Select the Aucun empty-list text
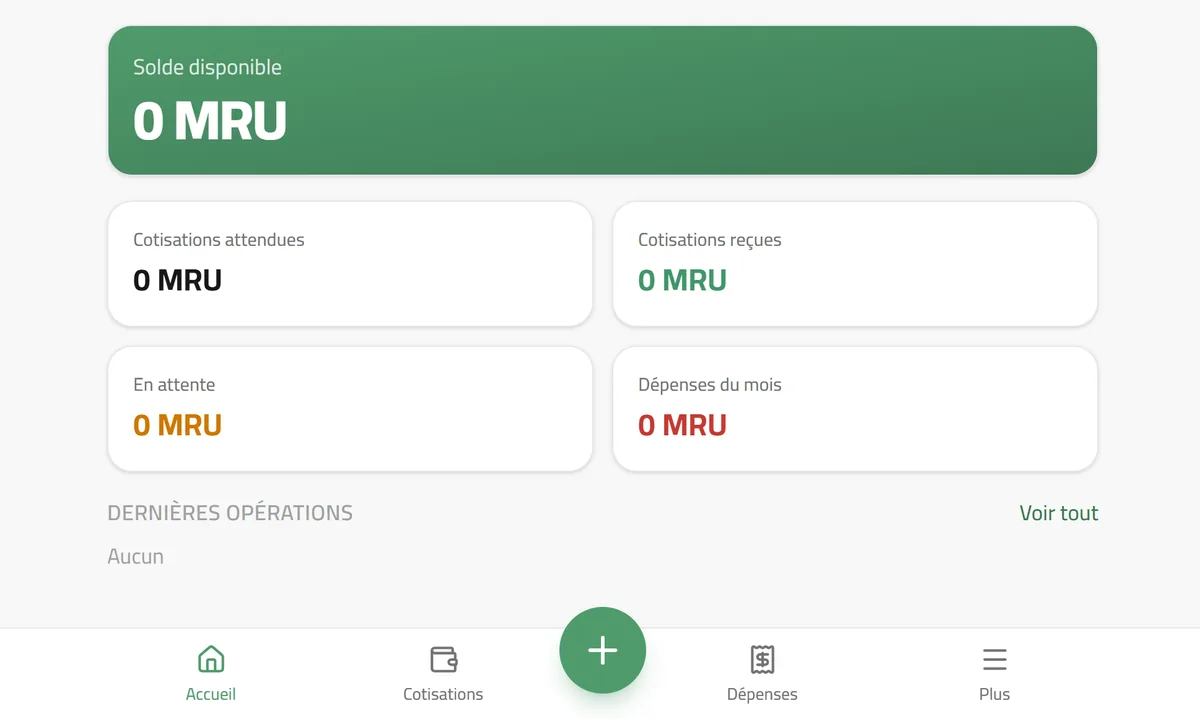 click(x=135, y=556)
